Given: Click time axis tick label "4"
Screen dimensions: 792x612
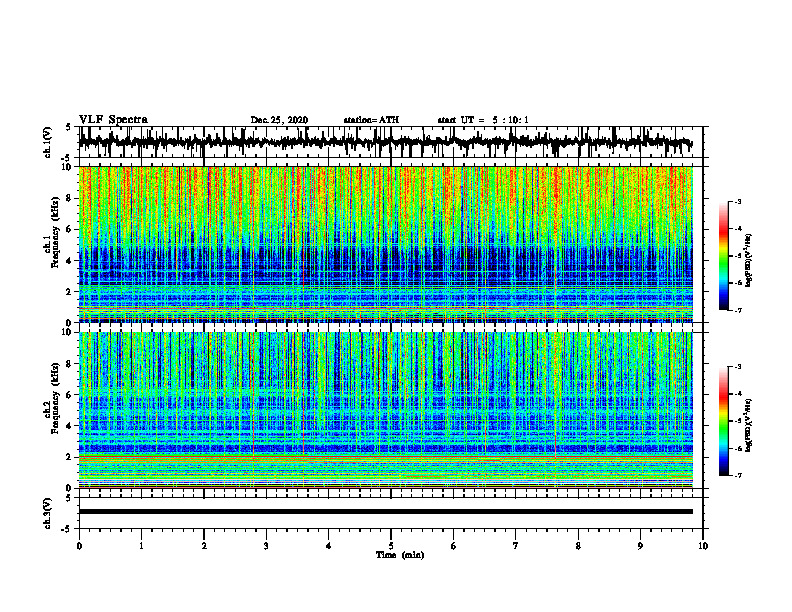Looking at the screenshot, I should (329, 546).
